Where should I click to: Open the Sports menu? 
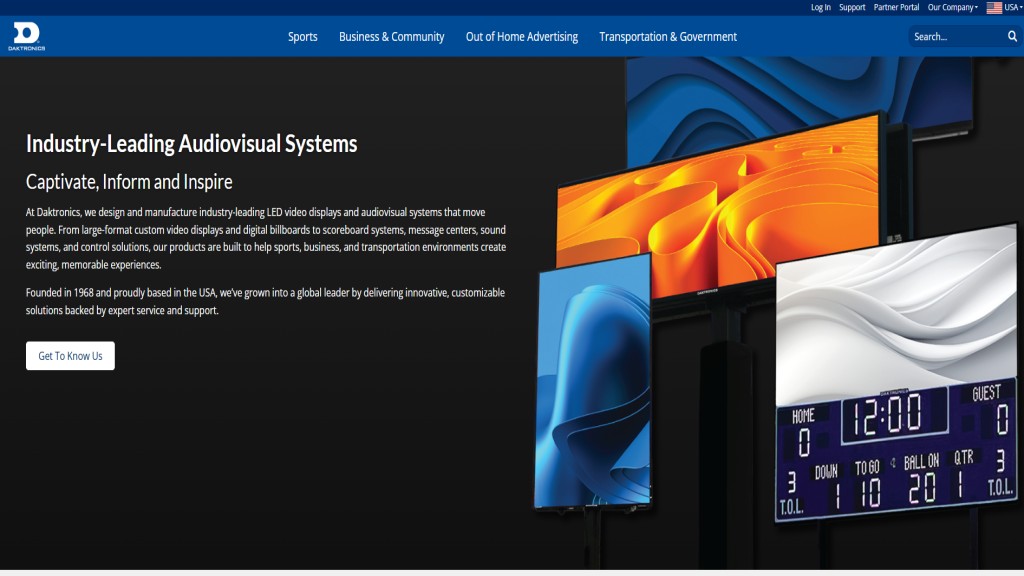coord(302,37)
